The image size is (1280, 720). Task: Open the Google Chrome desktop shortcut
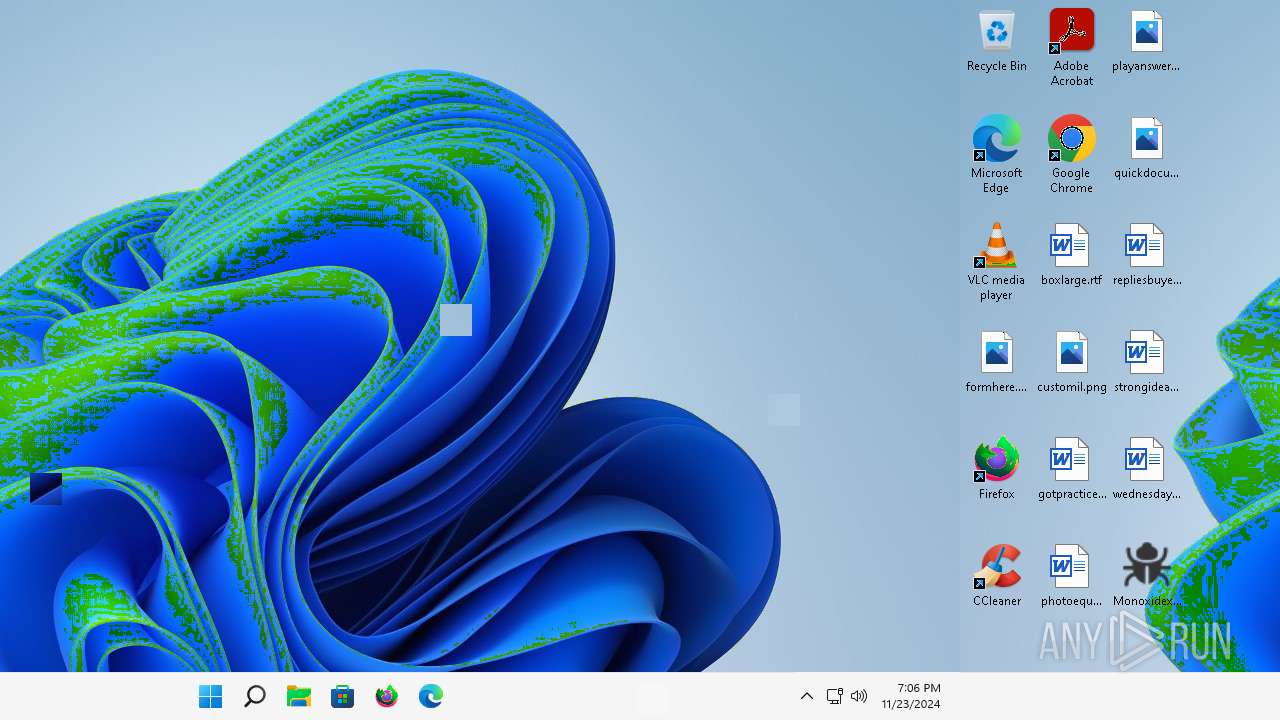click(x=1071, y=154)
